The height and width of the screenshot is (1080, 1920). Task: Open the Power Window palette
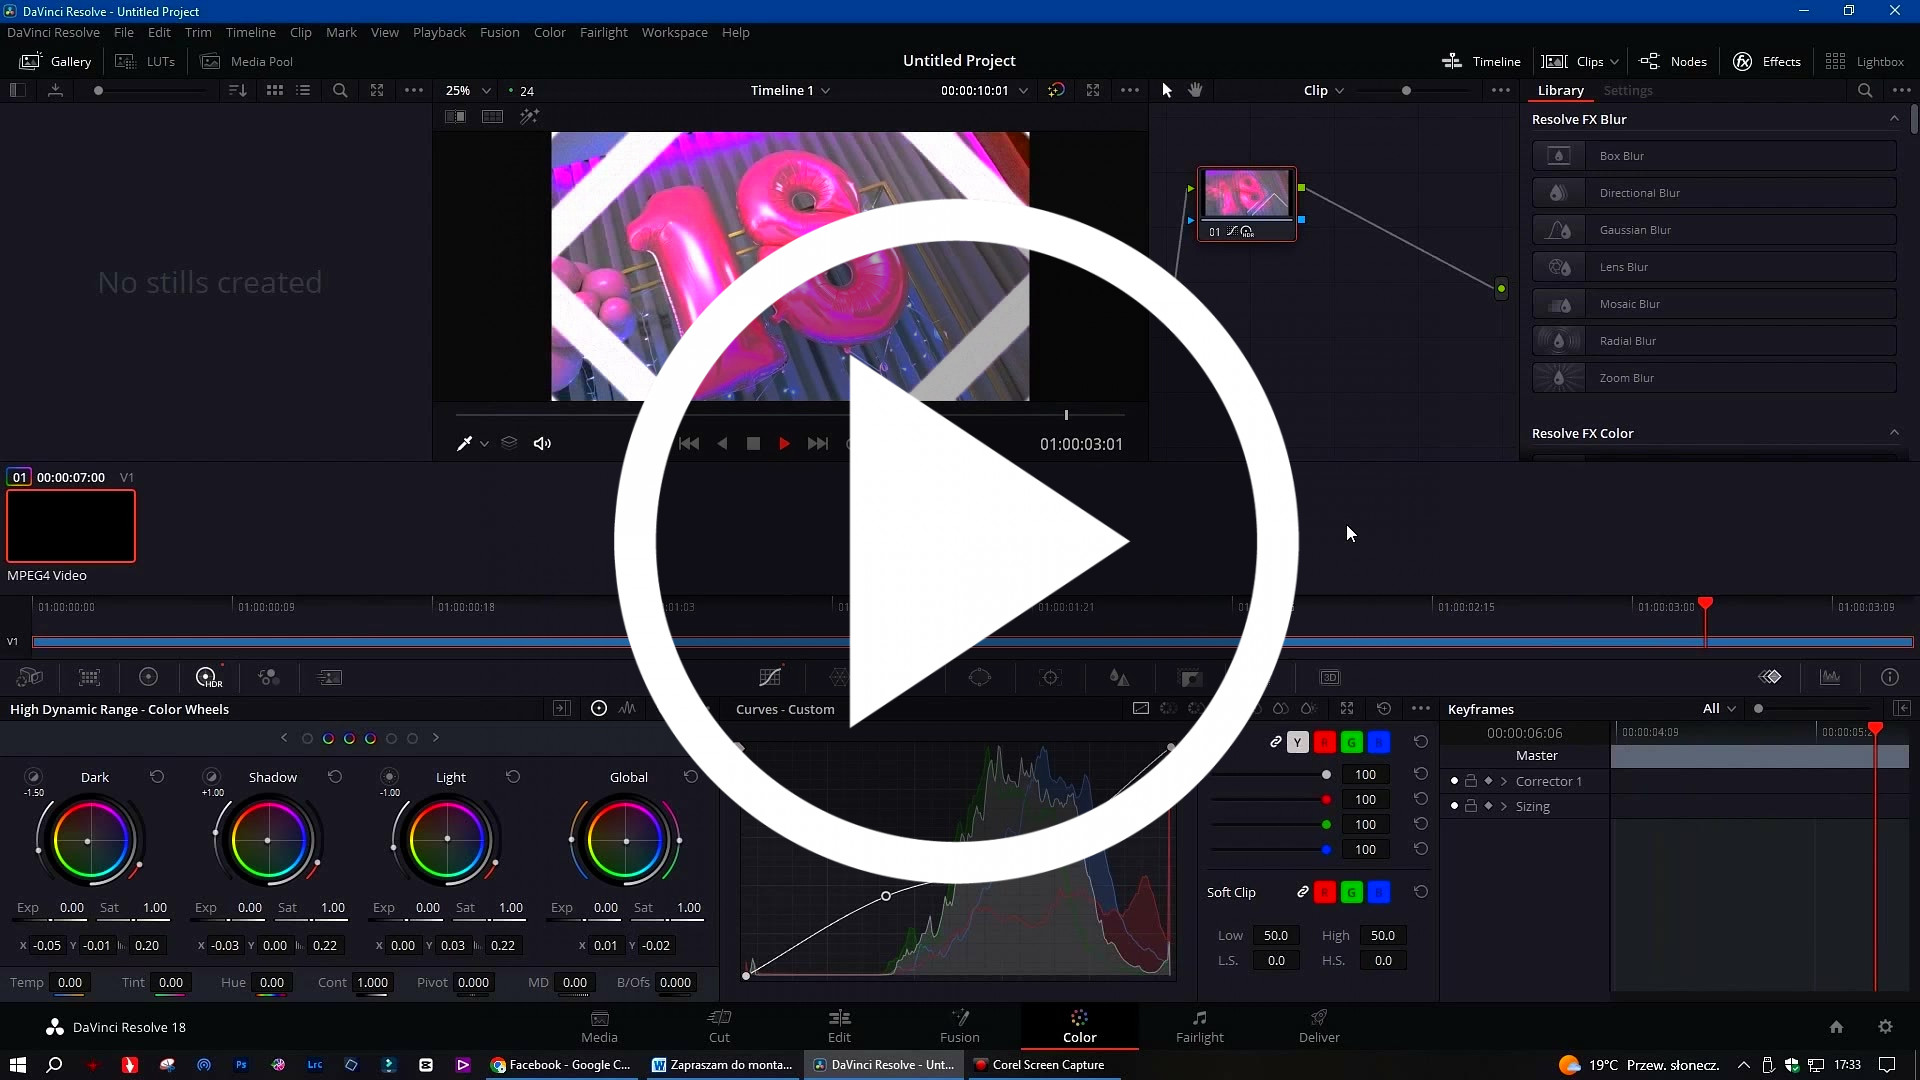pos(980,677)
